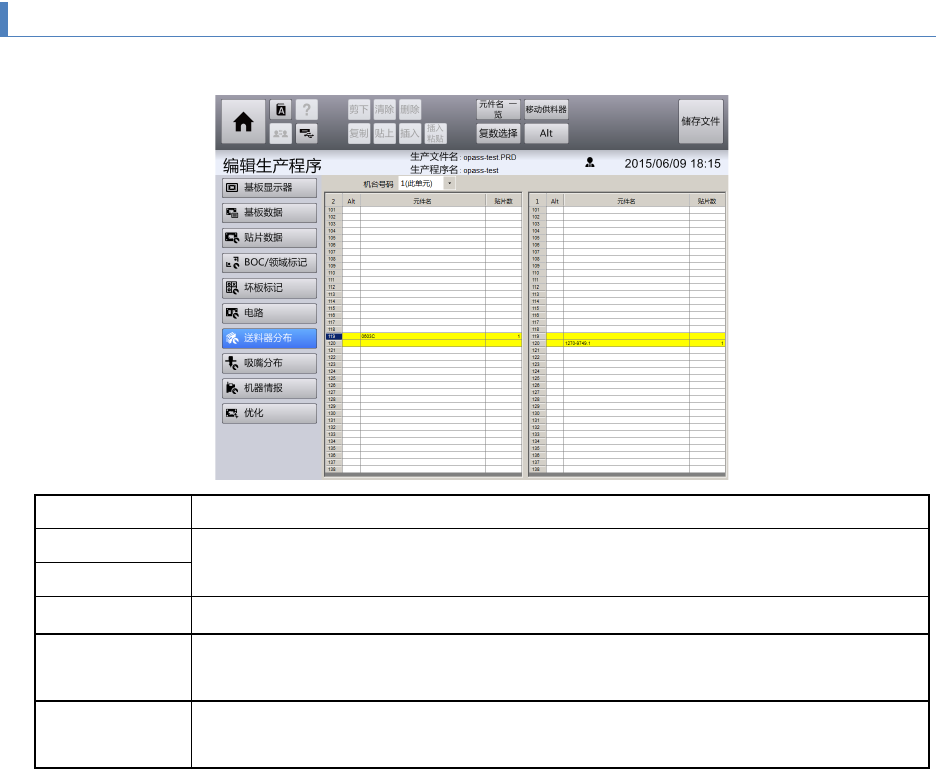The height and width of the screenshot is (769, 936).
Task: Click the 剪下 (cut) toolbar button
Action: 359,110
